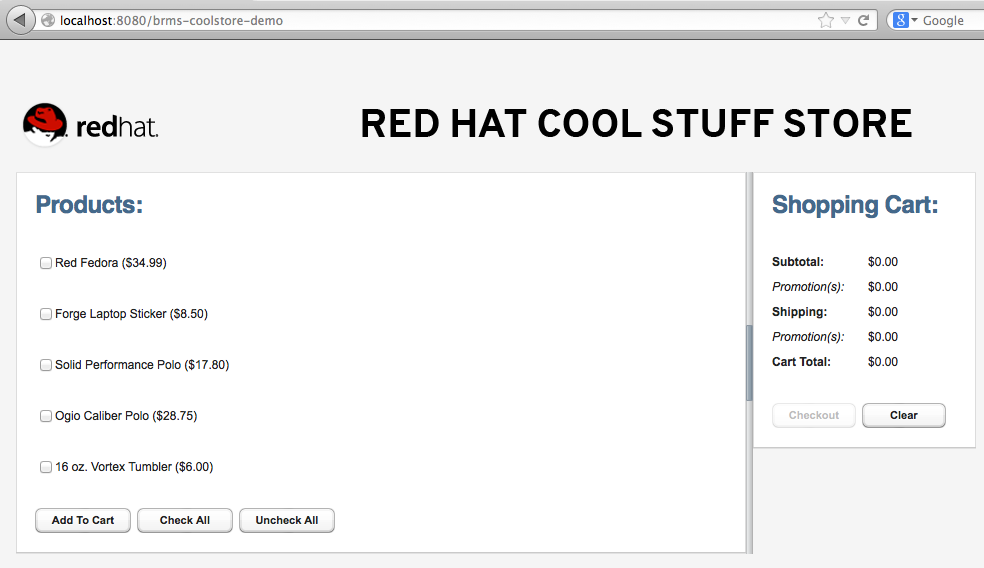This screenshot has width=984, height=568.
Task: Reload the page with the refresh icon
Action: point(864,21)
